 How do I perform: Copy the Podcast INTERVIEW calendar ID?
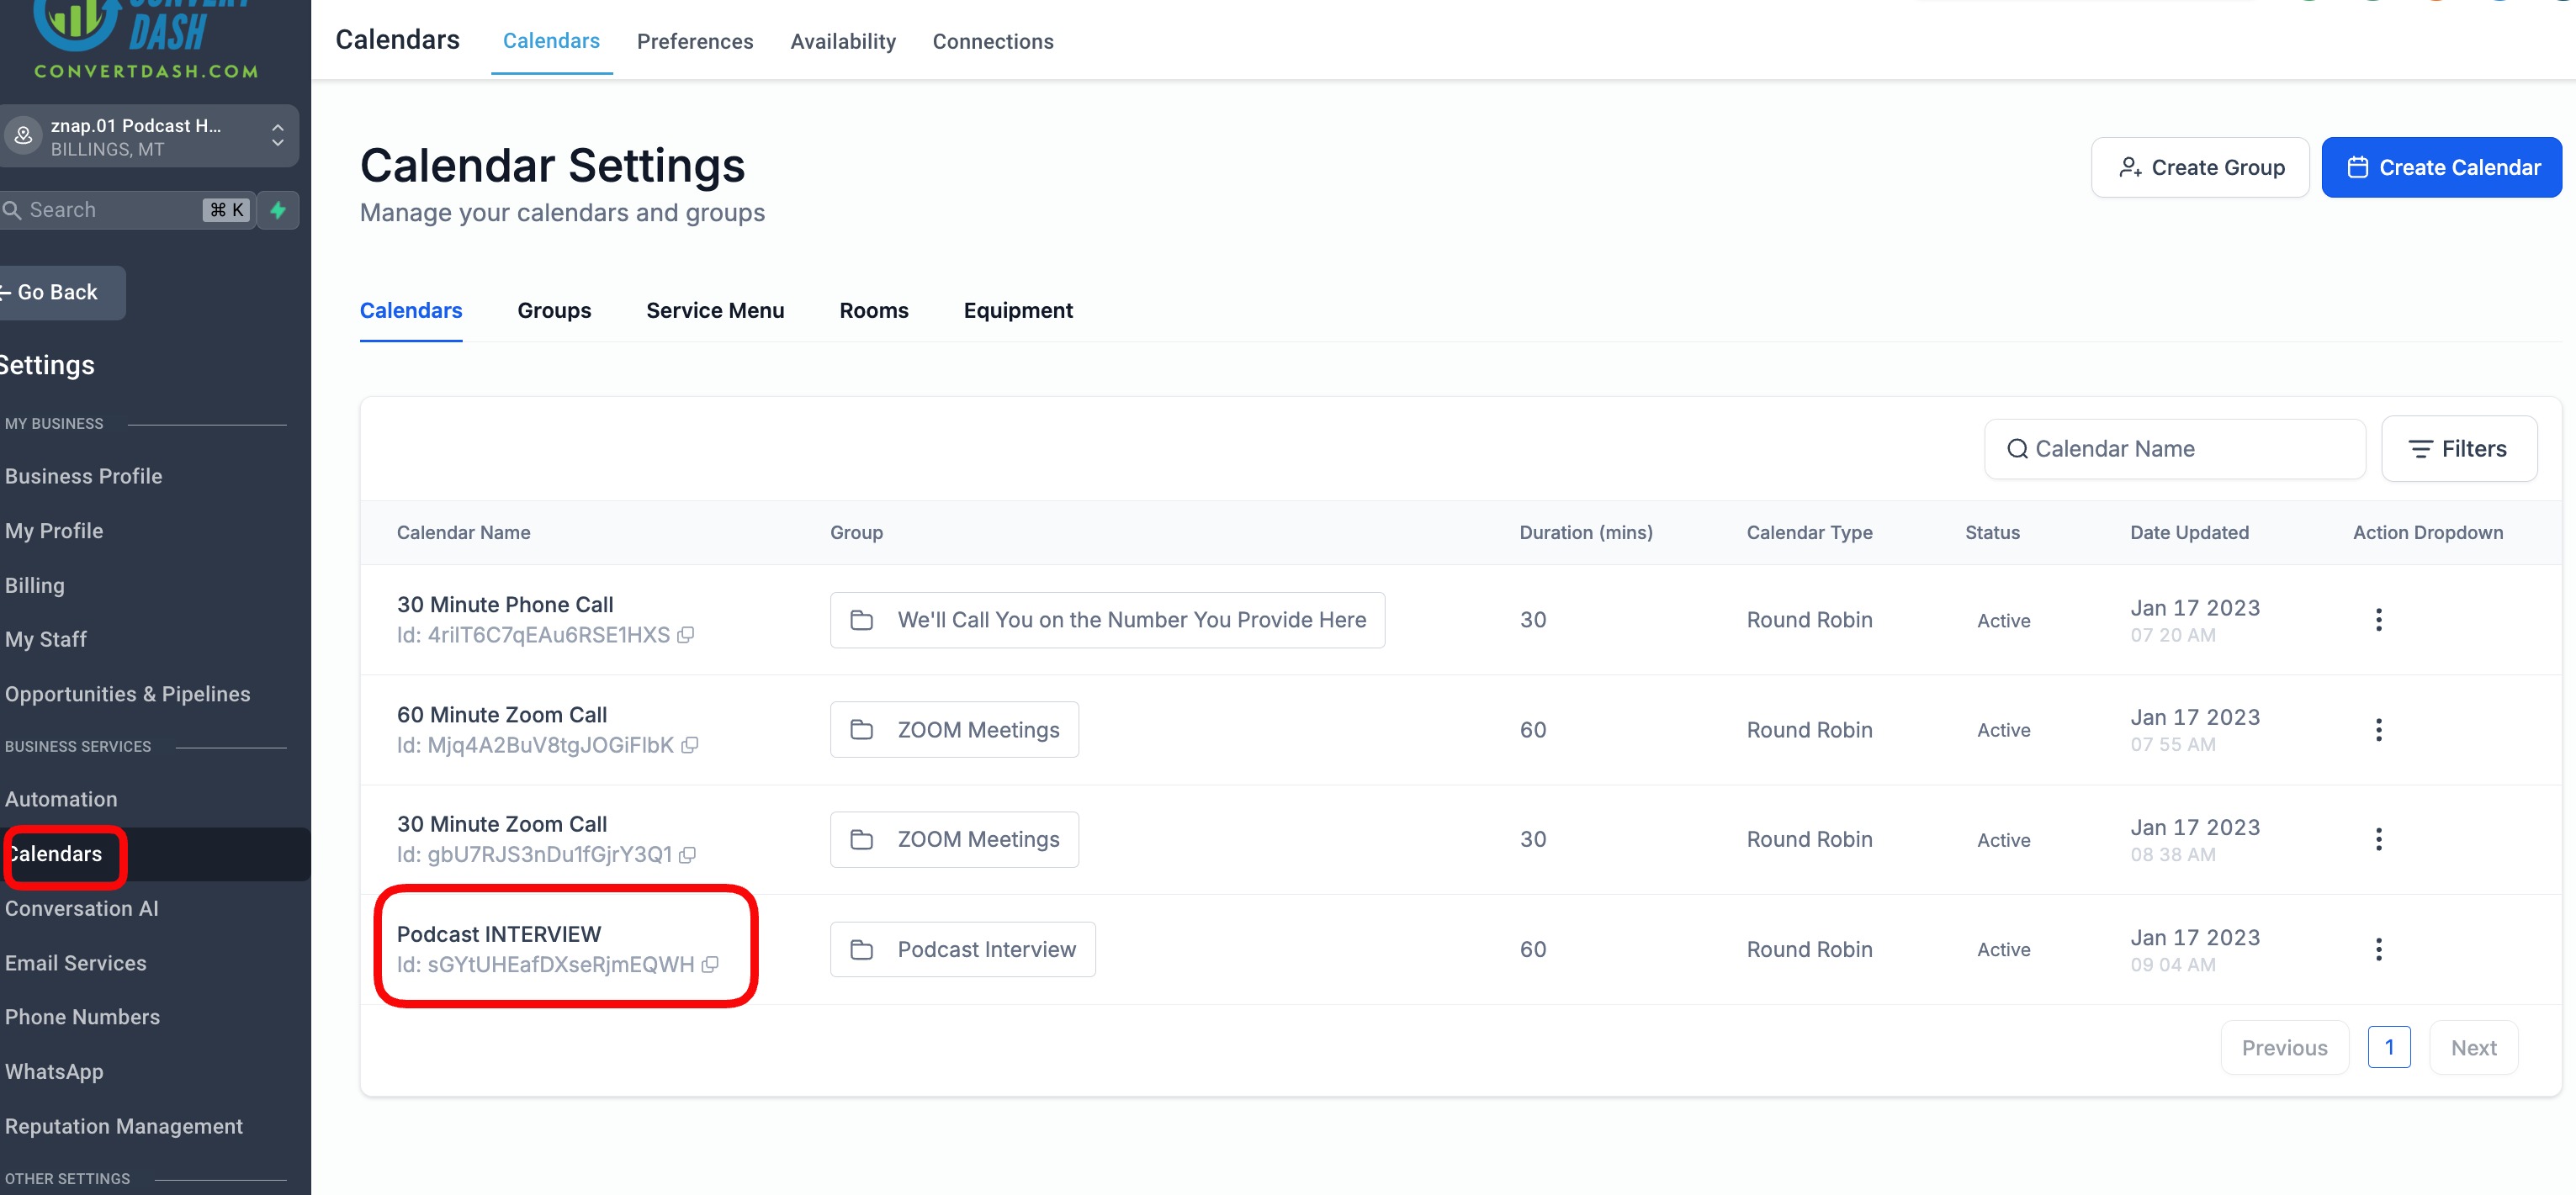point(710,965)
